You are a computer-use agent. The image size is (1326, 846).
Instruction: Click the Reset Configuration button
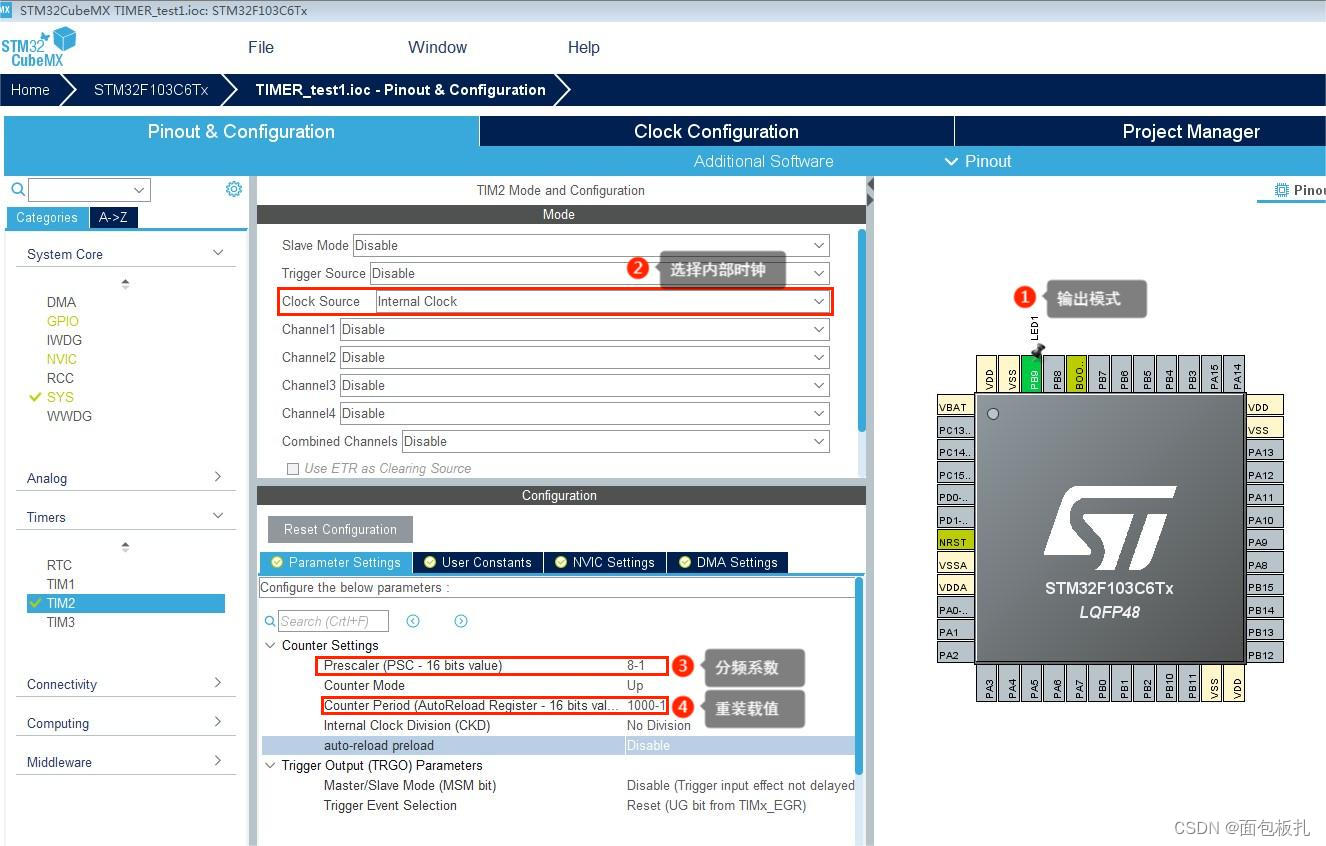[x=340, y=529]
